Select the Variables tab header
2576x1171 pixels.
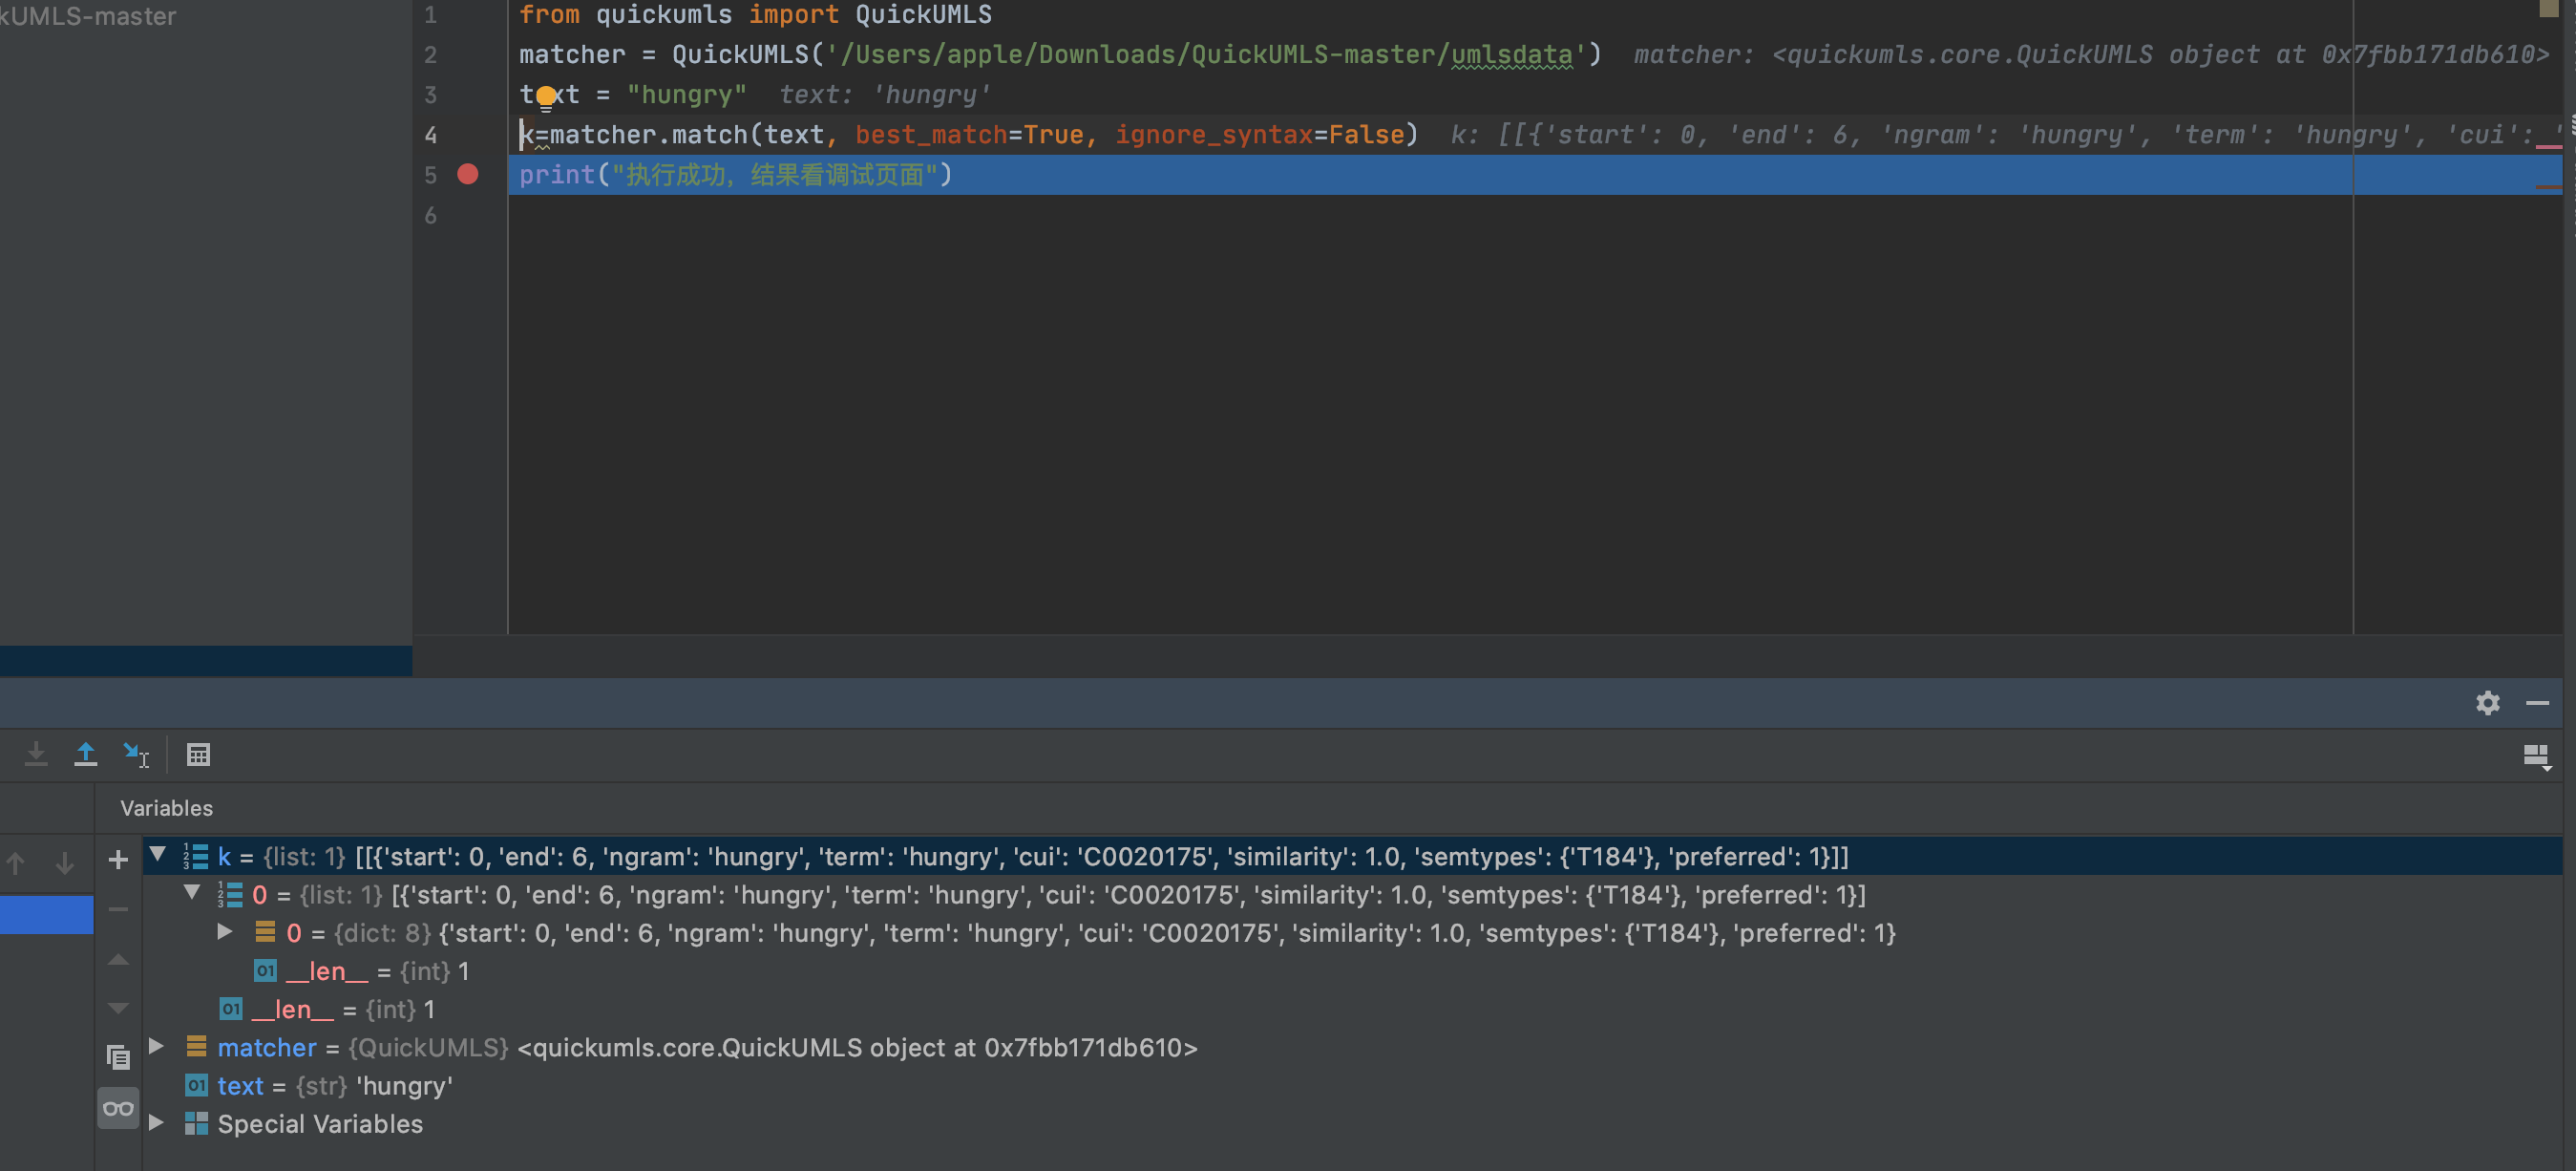(x=166, y=808)
